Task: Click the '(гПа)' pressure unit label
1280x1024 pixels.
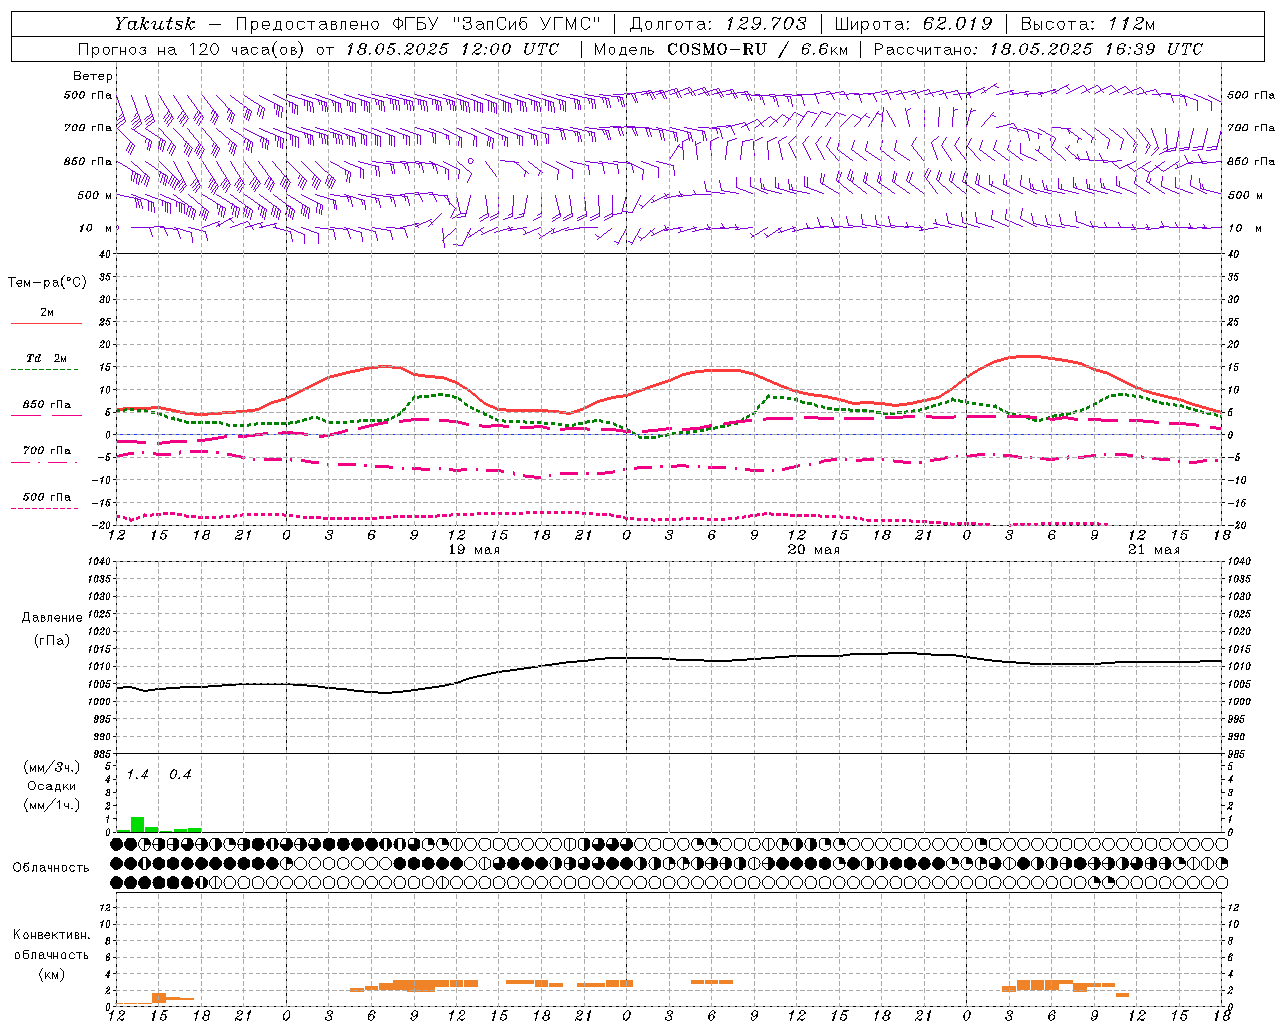Action: coord(52,641)
